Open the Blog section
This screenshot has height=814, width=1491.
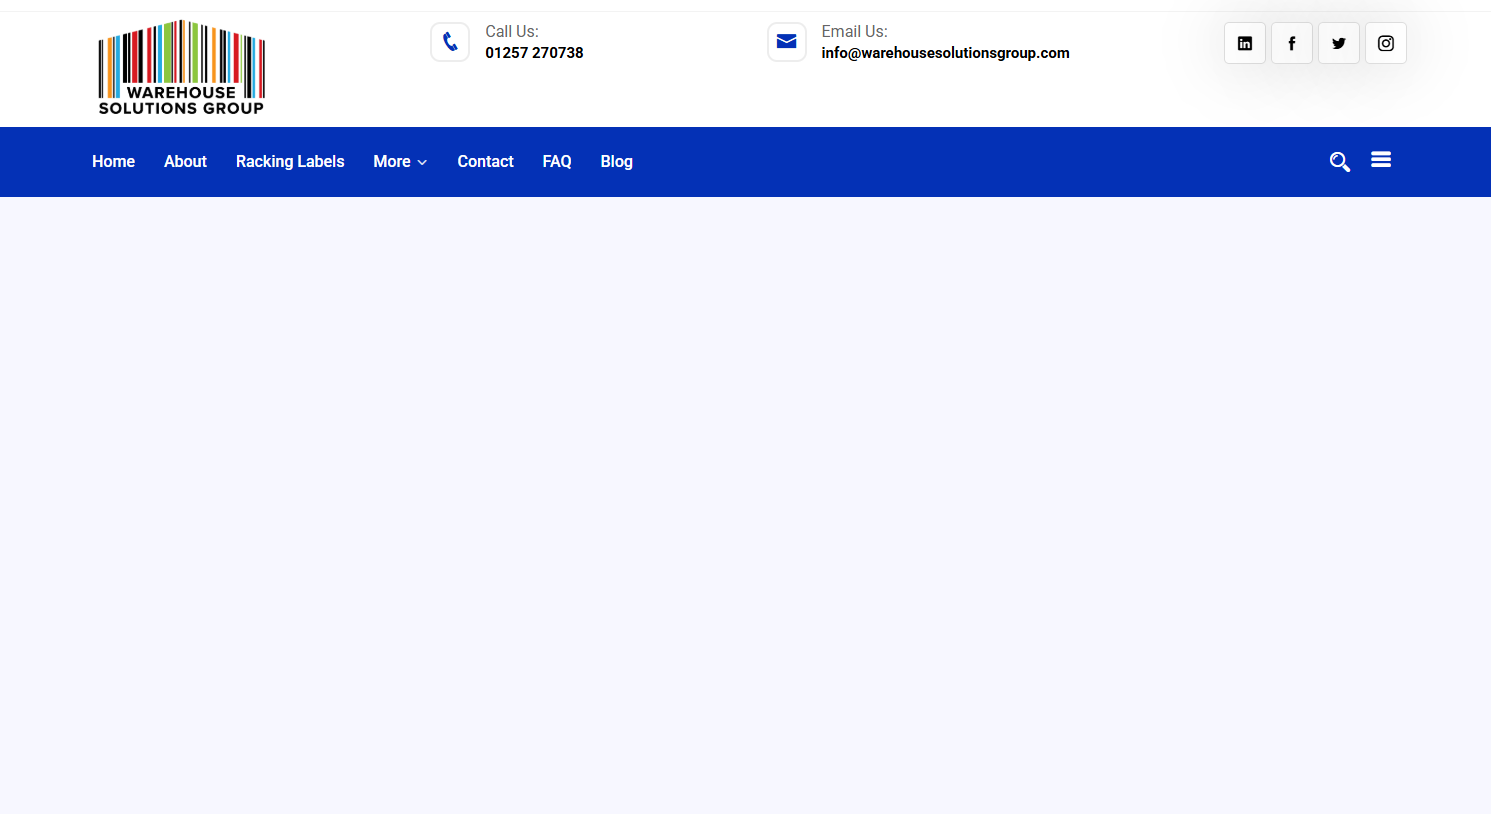[x=616, y=162]
